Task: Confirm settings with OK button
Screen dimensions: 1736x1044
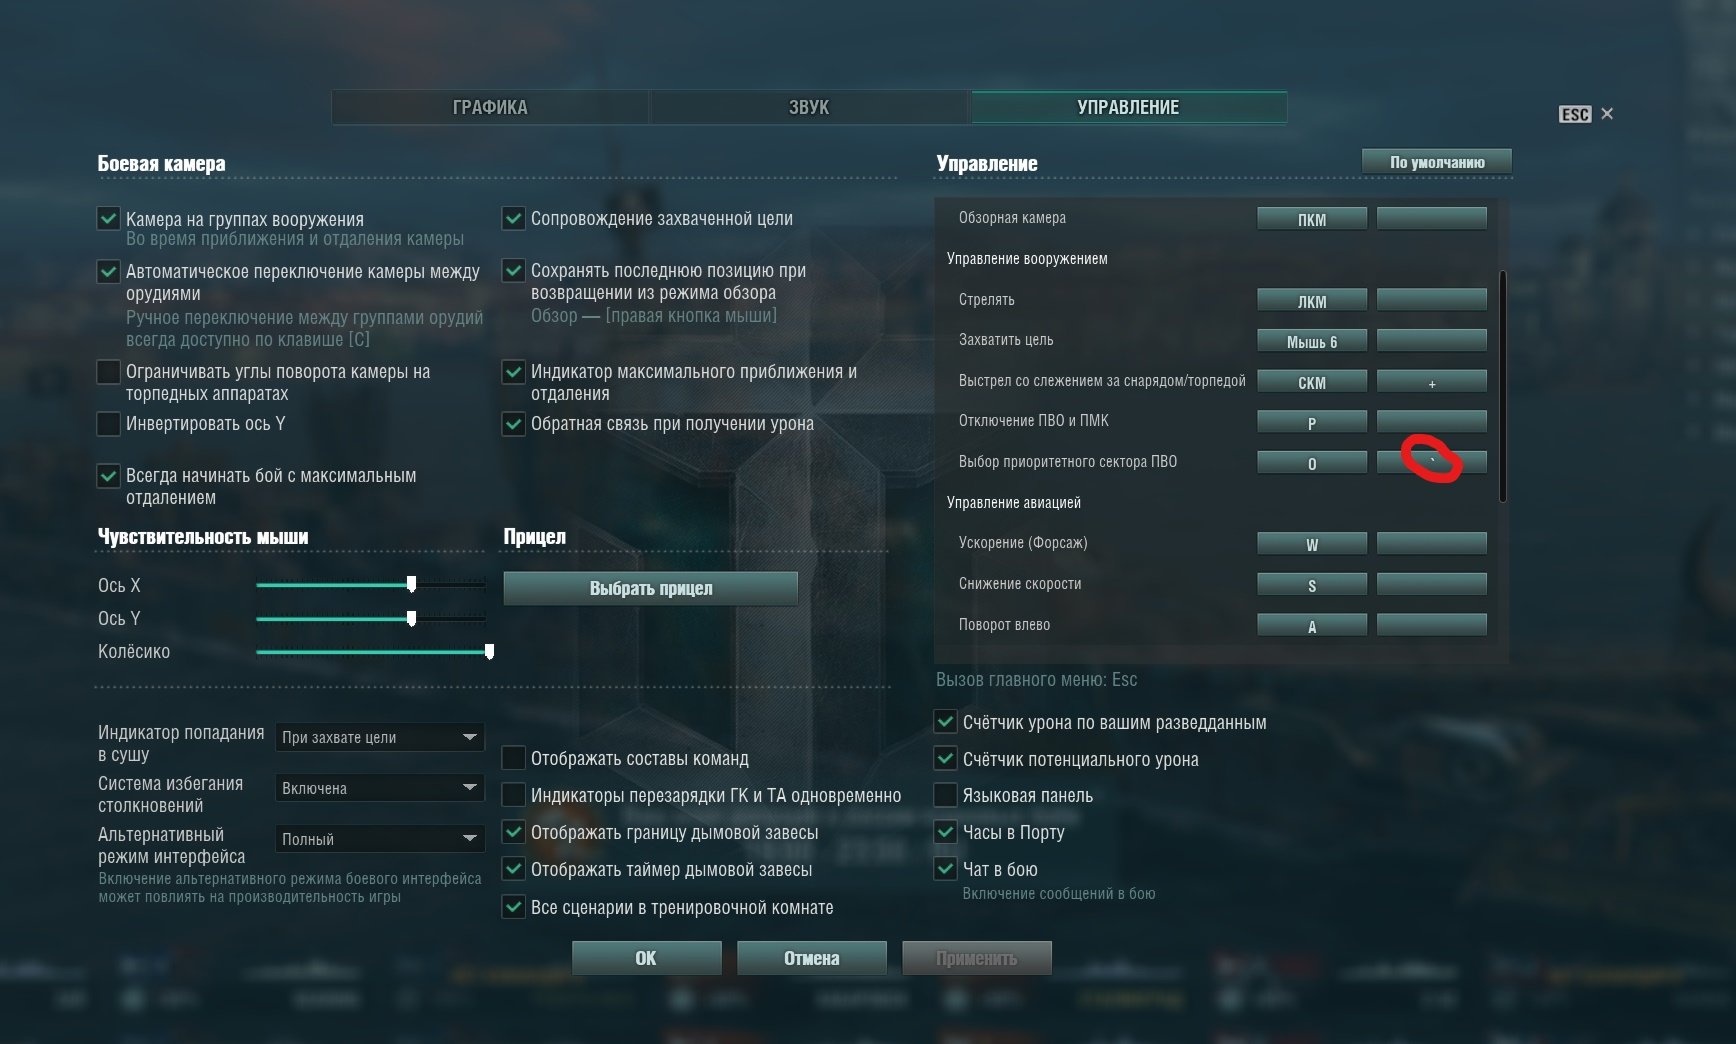Action: click(x=646, y=958)
